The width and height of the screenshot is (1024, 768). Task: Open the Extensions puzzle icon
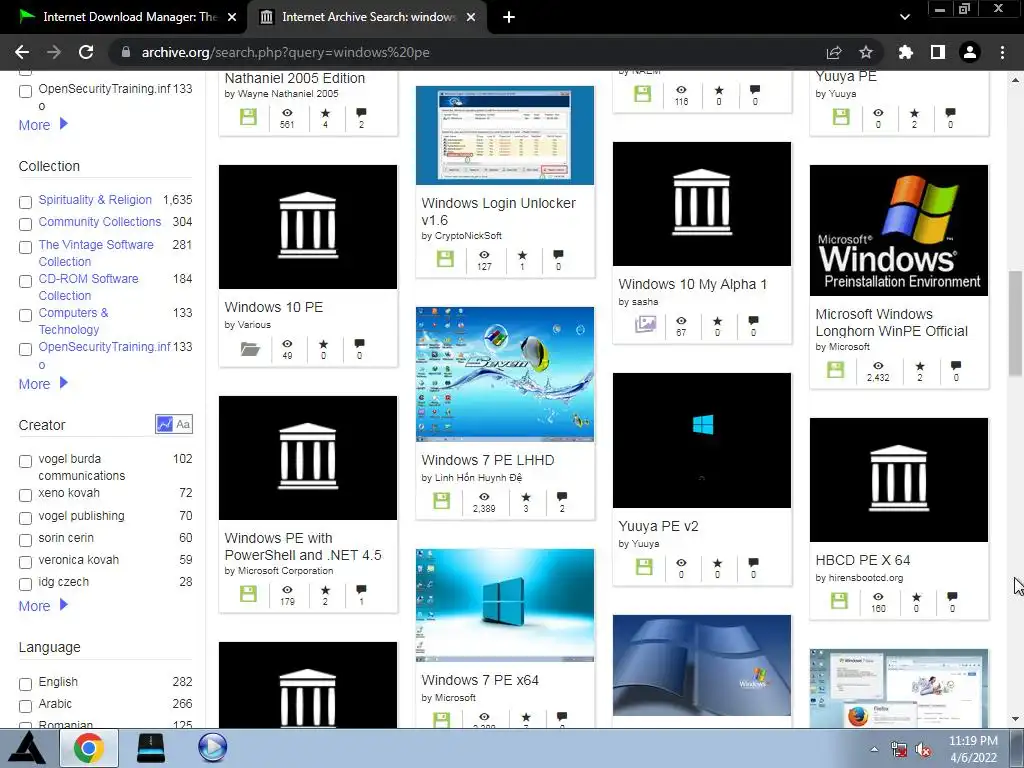(905, 52)
